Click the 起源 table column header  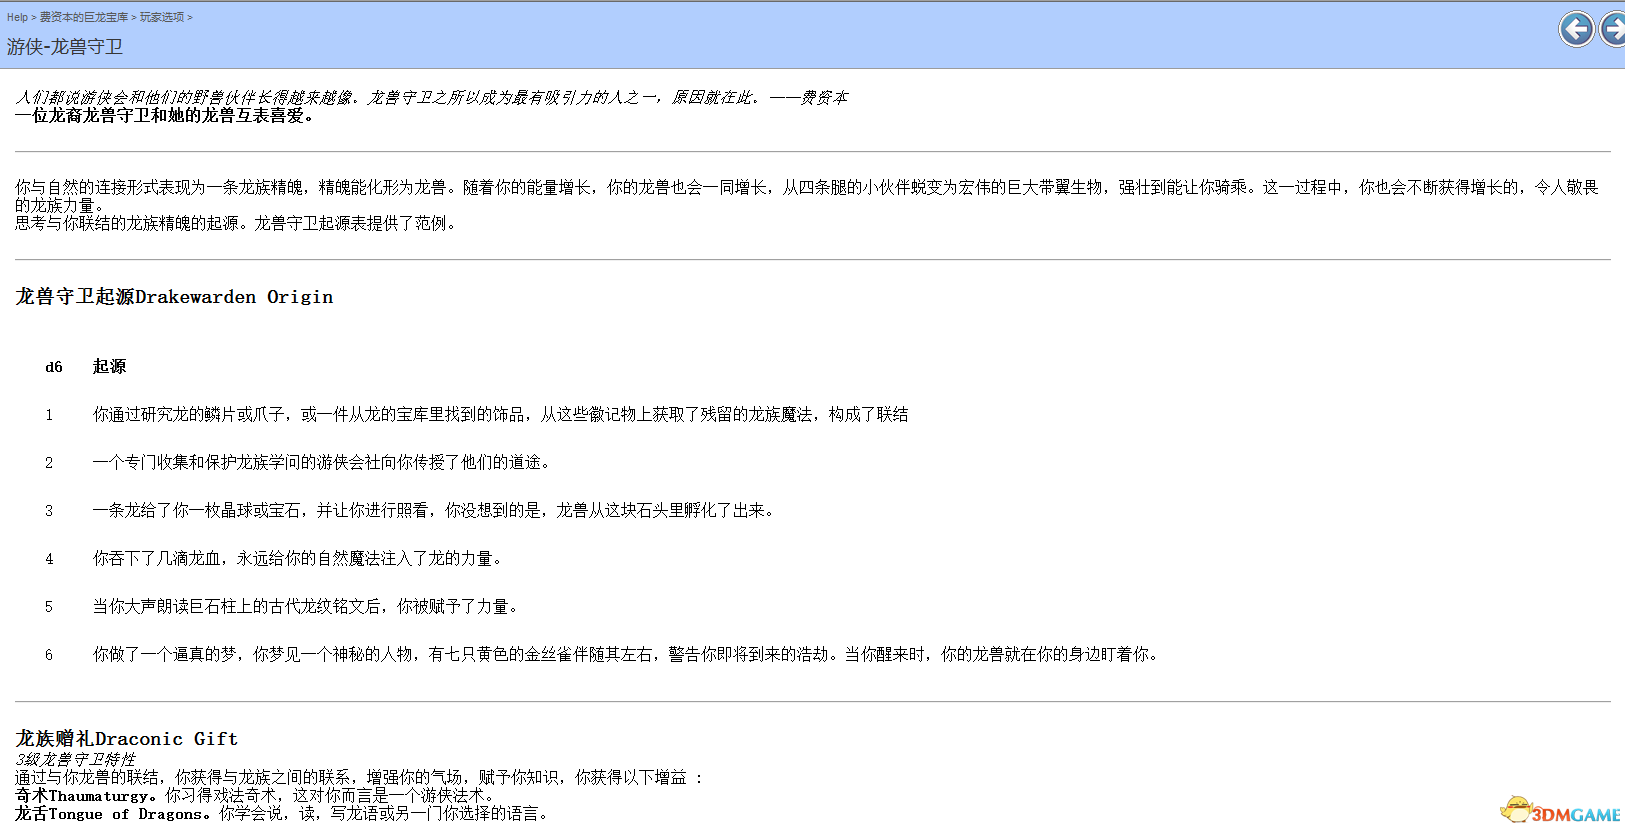(x=109, y=367)
